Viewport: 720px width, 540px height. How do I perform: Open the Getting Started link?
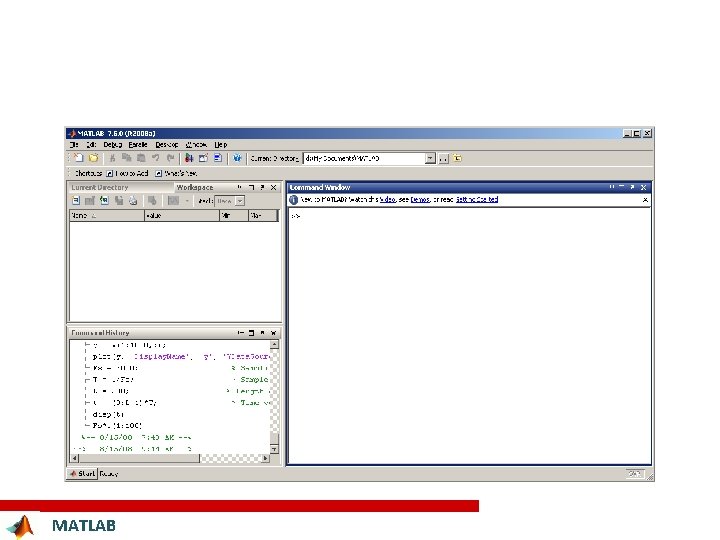(477, 200)
